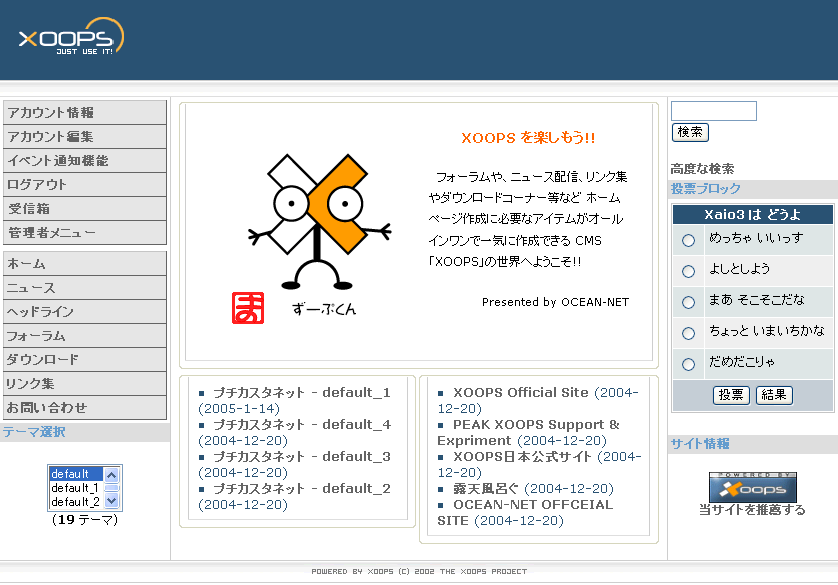Select the よしとしよう poll option
838x585 pixels.
(x=688, y=270)
